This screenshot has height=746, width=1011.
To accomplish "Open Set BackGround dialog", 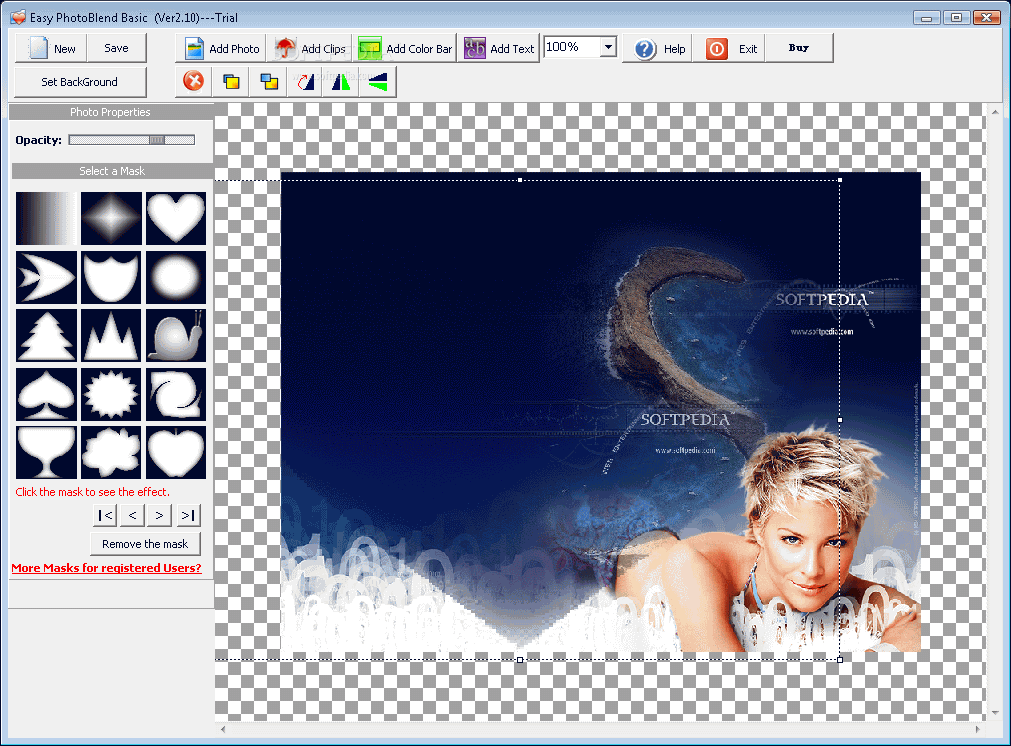I will (80, 82).
